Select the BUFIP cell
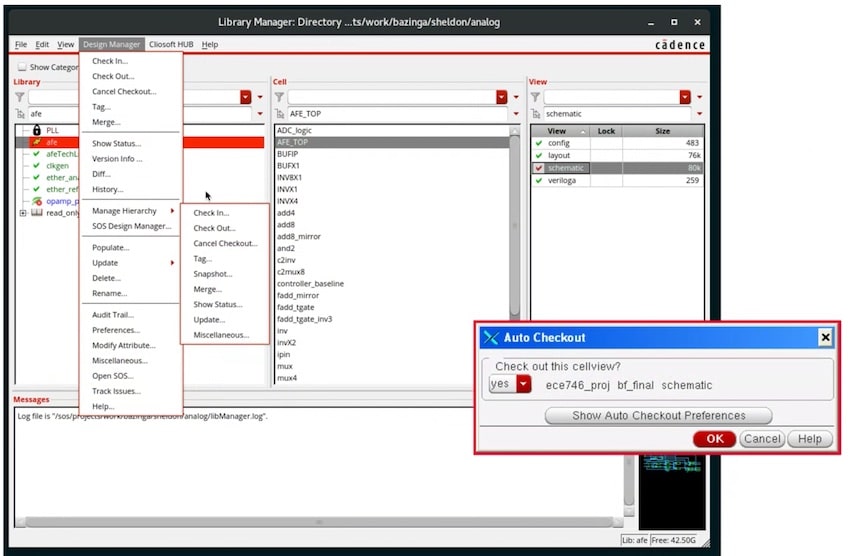850x556 pixels. 287,154
